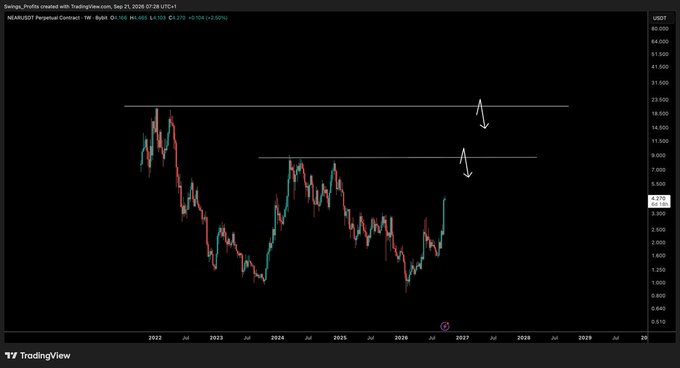Click the low value L4.103

tap(158, 18)
